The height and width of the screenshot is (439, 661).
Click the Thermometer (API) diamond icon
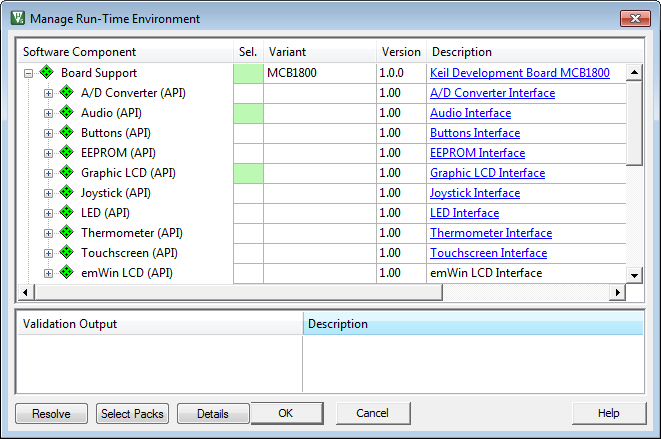(67, 233)
